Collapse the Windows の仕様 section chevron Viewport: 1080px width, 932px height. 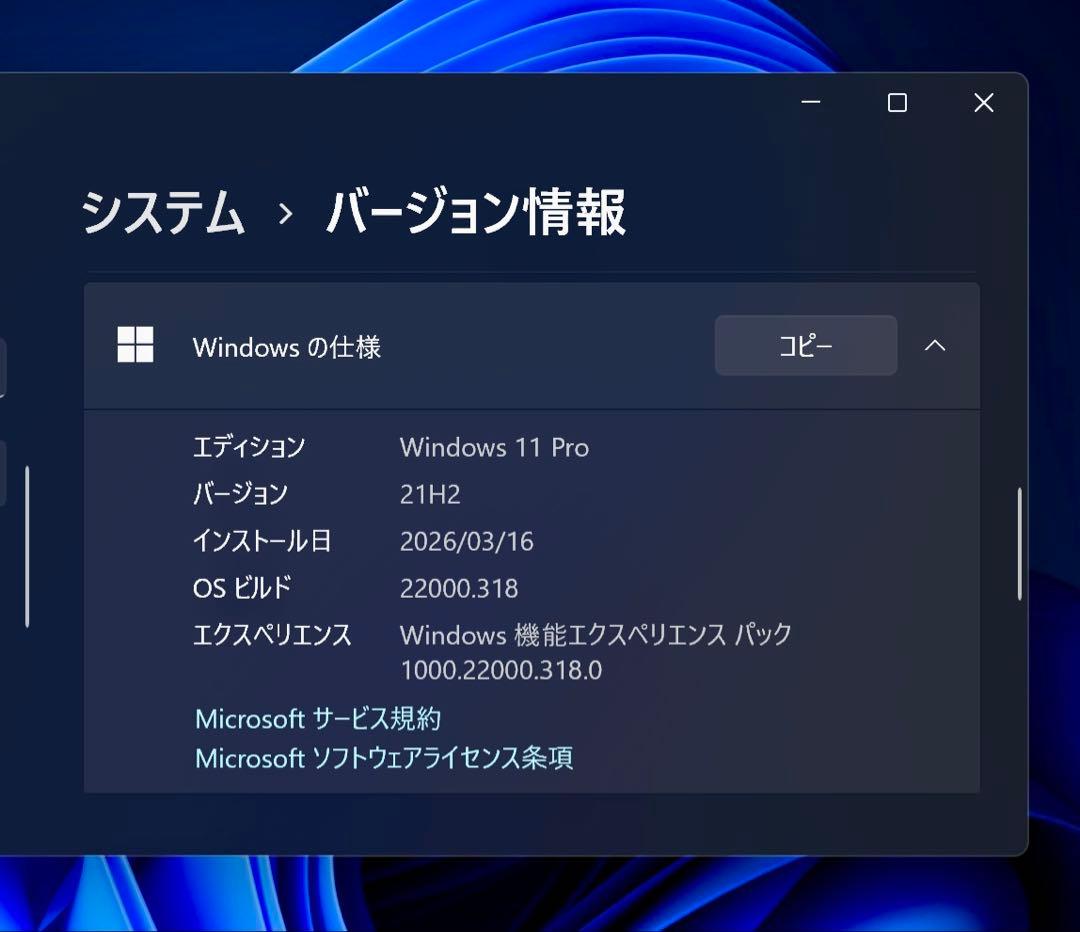tap(935, 345)
